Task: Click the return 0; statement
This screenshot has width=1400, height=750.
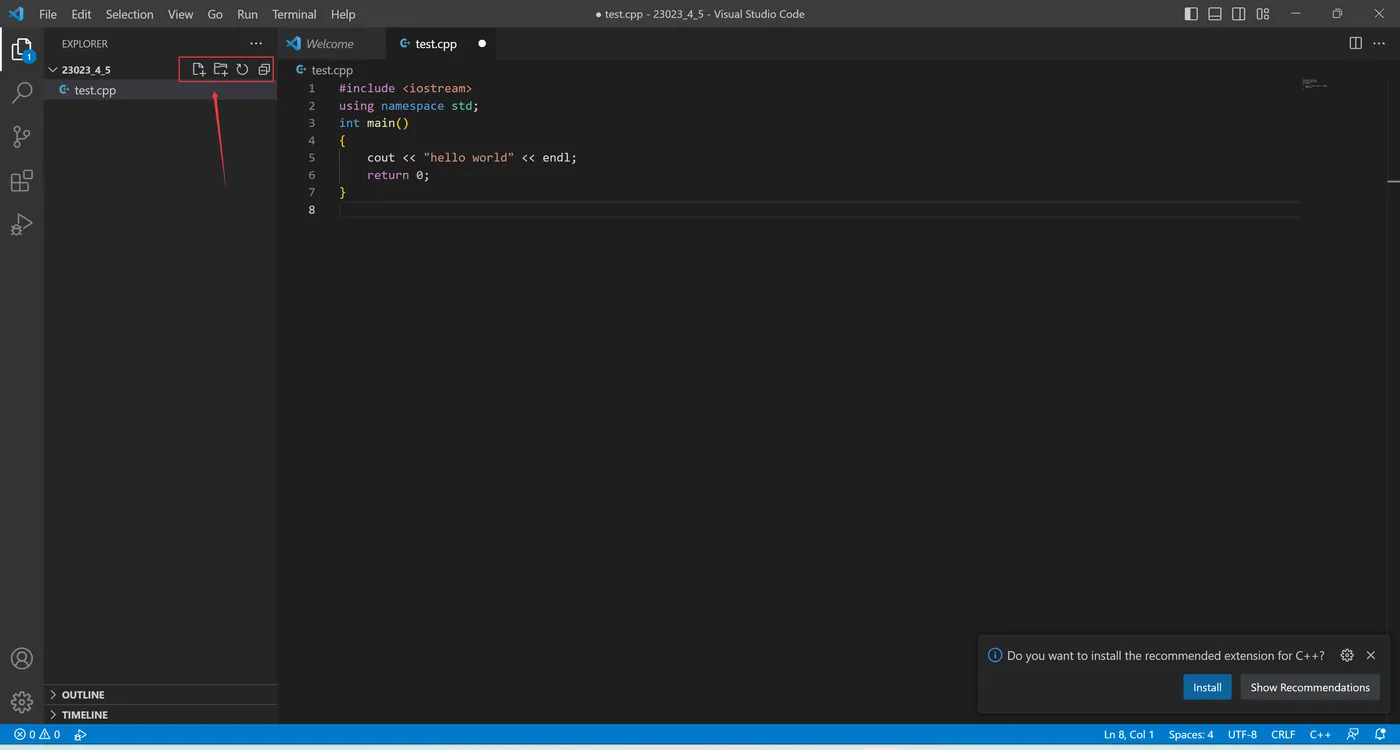Action: (x=398, y=175)
